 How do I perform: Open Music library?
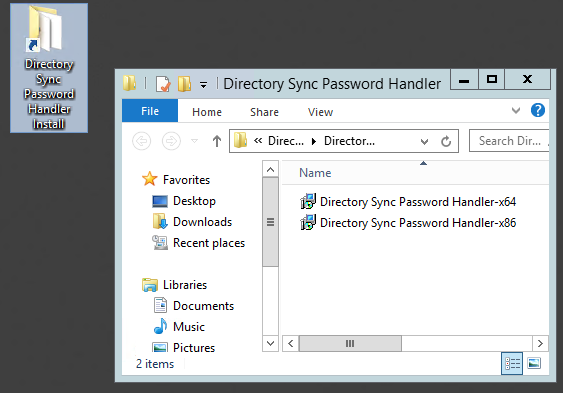(189, 327)
